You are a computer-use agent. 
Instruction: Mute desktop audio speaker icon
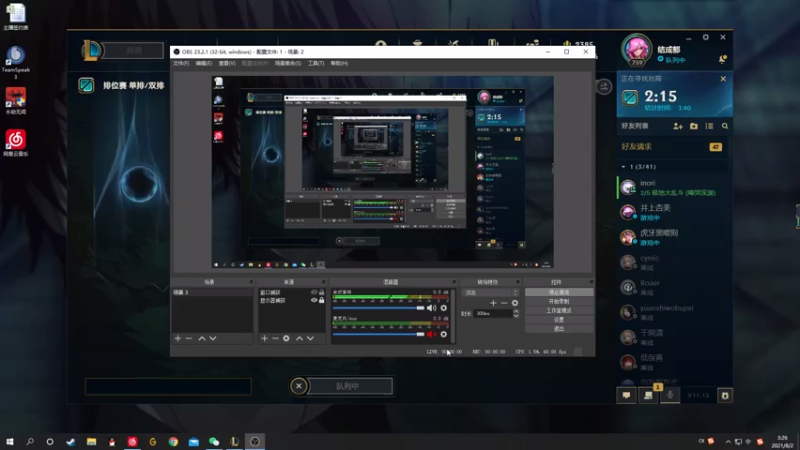pyautogui.click(x=432, y=308)
